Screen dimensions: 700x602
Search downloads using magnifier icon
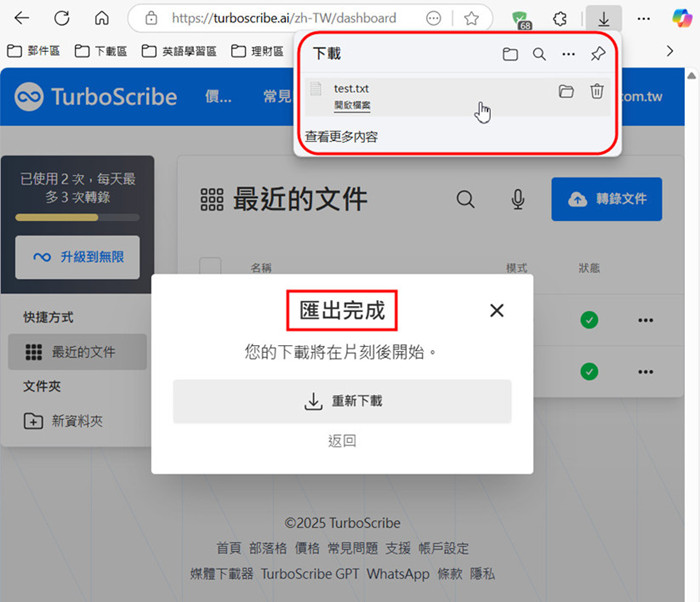(x=539, y=54)
